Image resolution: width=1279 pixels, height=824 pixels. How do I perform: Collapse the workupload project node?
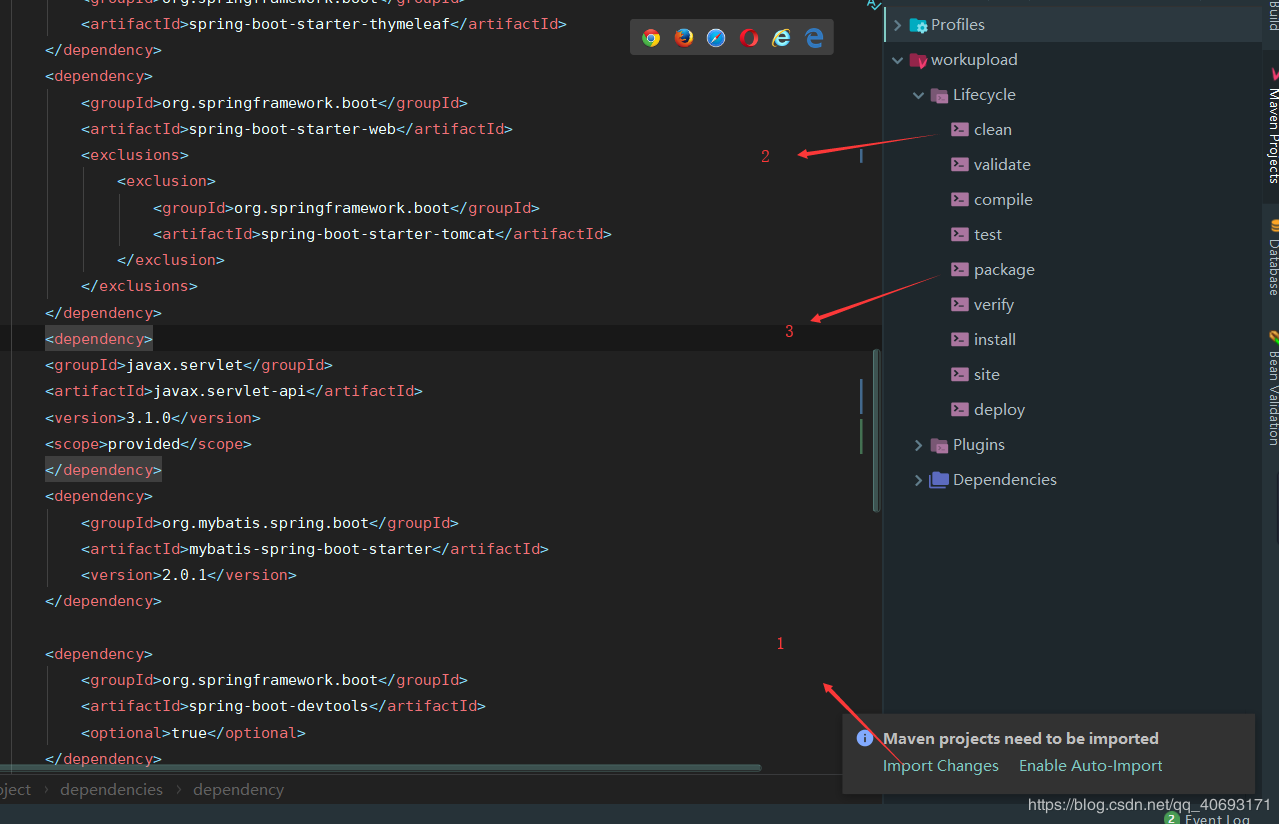(897, 60)
